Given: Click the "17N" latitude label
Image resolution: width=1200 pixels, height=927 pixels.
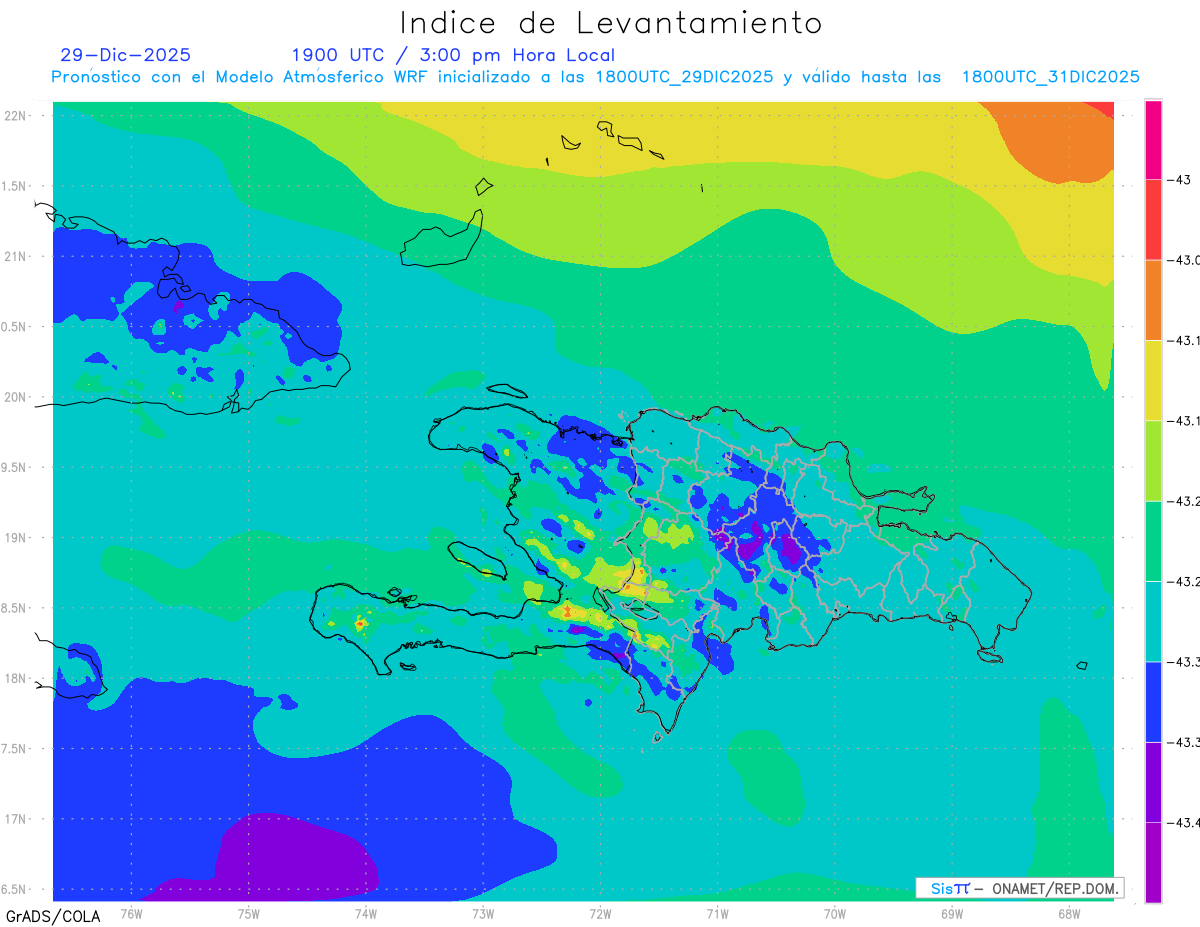Looking at the screenshot, I should 17,819.
